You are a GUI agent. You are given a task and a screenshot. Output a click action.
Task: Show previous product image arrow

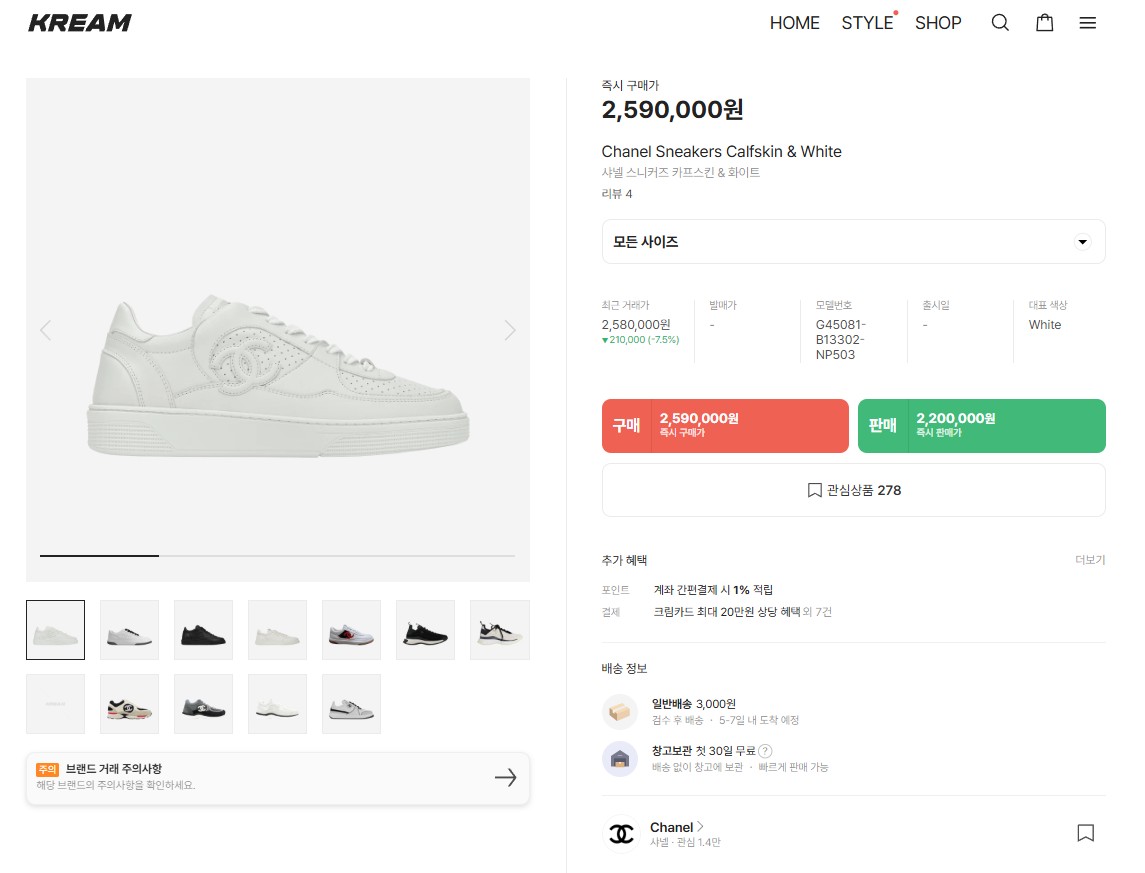coord(45,330)
